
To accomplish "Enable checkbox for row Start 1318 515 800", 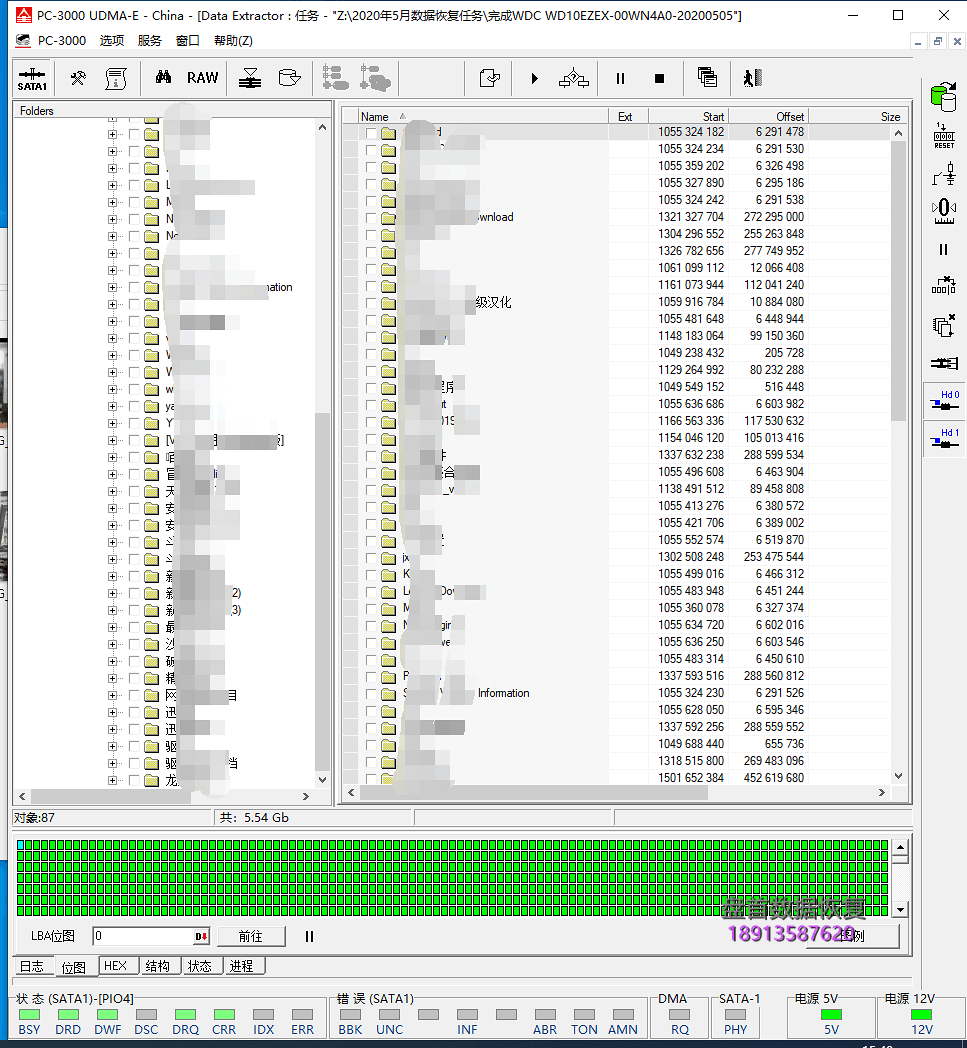I will pos(371,761).
